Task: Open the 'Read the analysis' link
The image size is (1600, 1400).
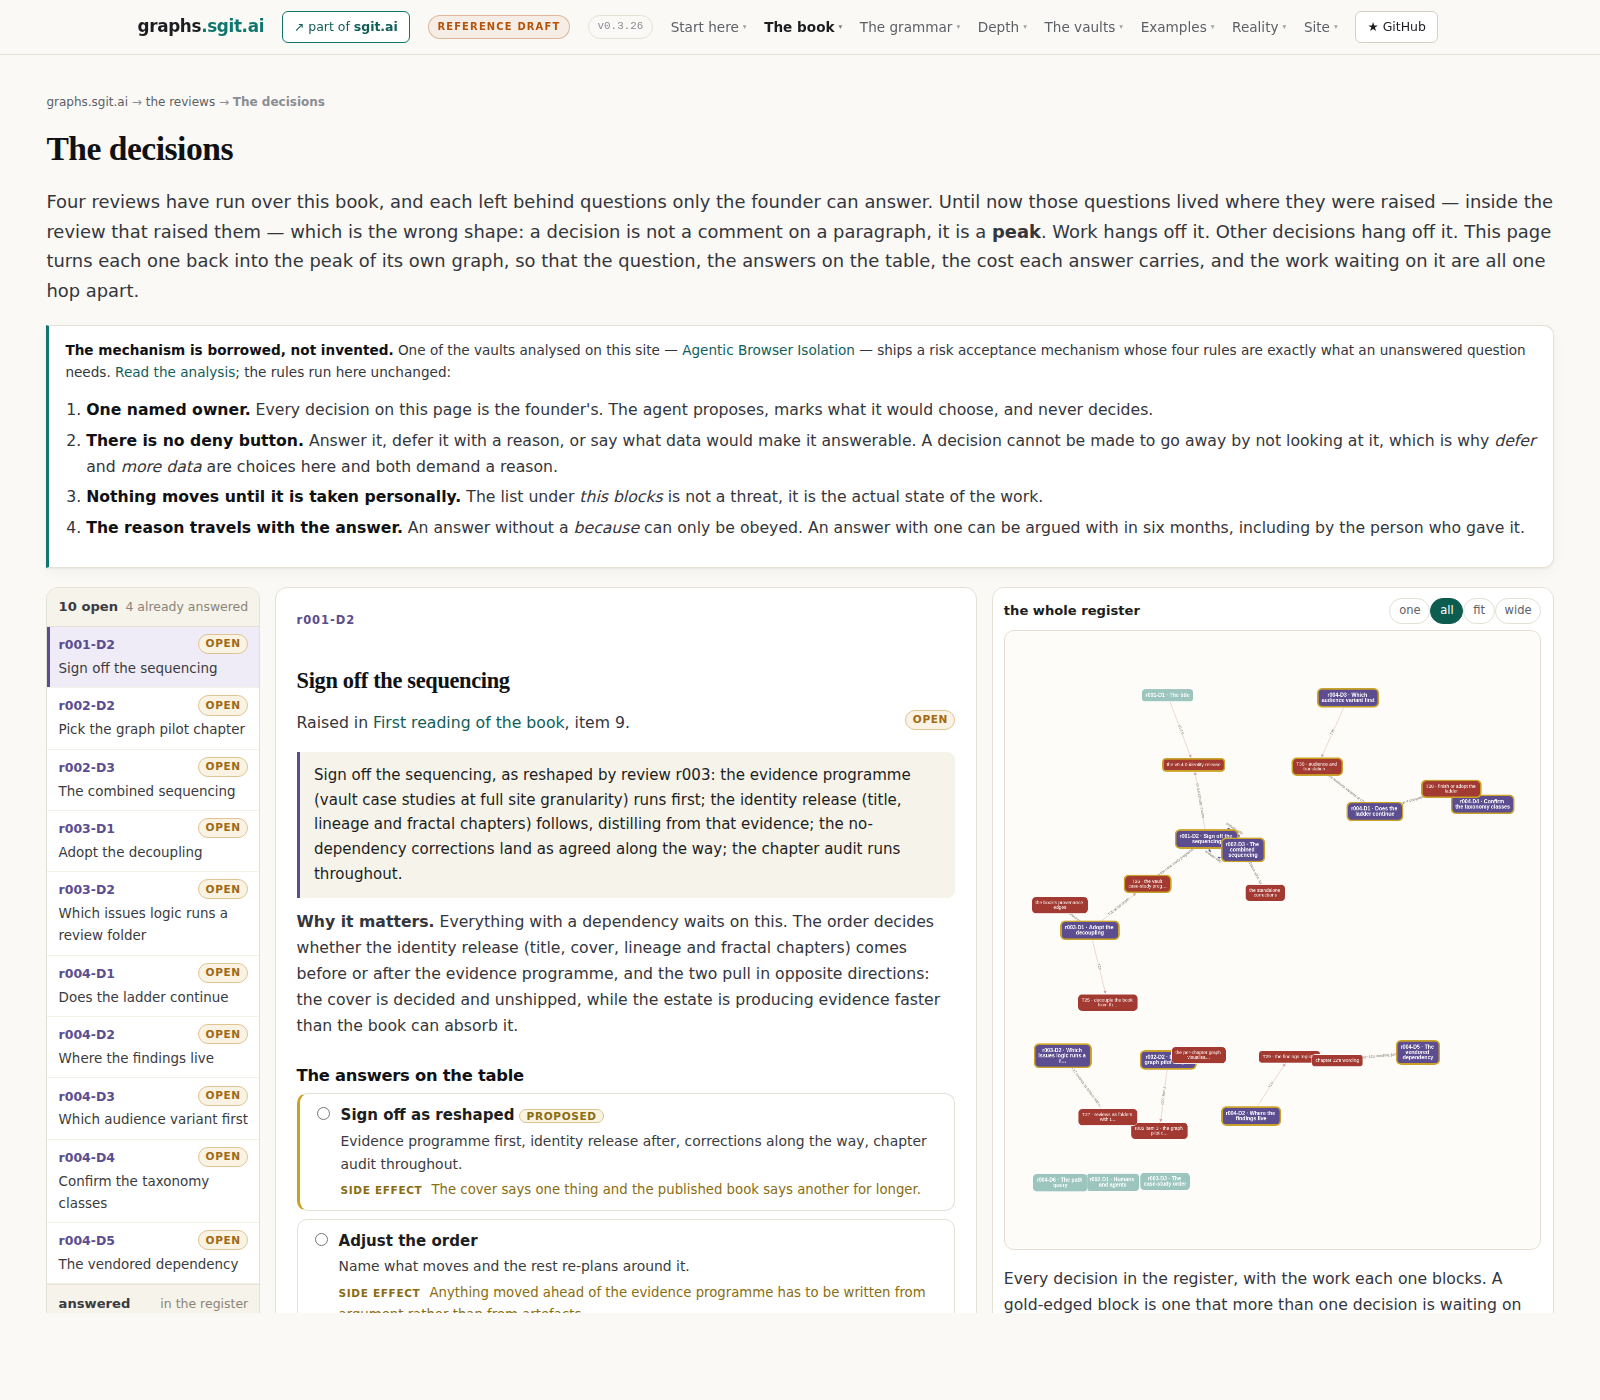Action: (x=176, y=372)
